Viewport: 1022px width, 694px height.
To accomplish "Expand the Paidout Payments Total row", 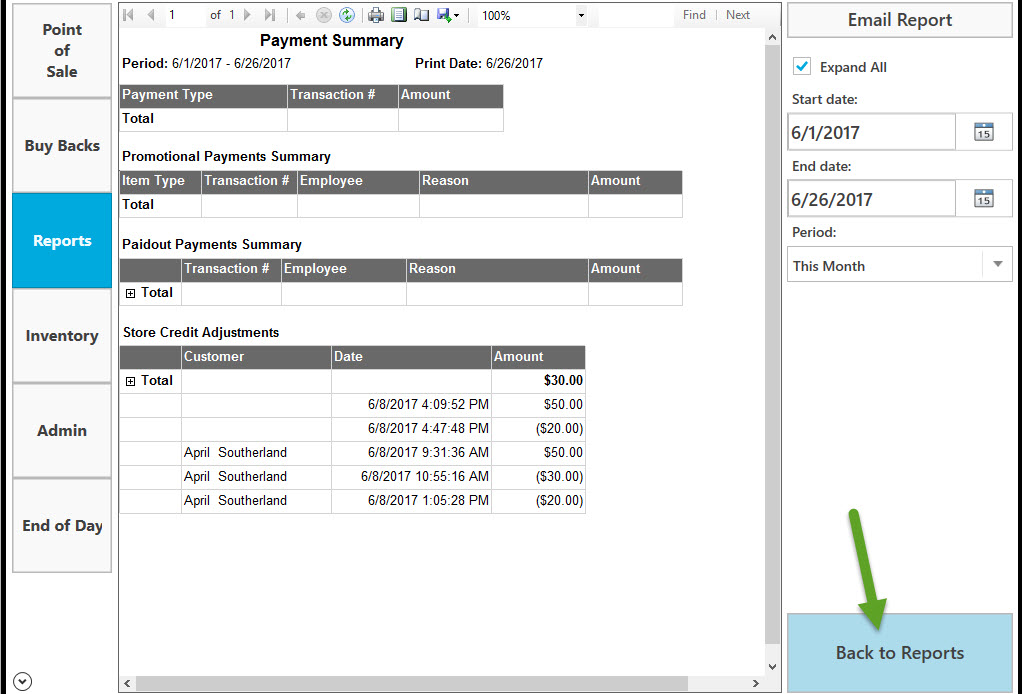I will click(131, 292).
